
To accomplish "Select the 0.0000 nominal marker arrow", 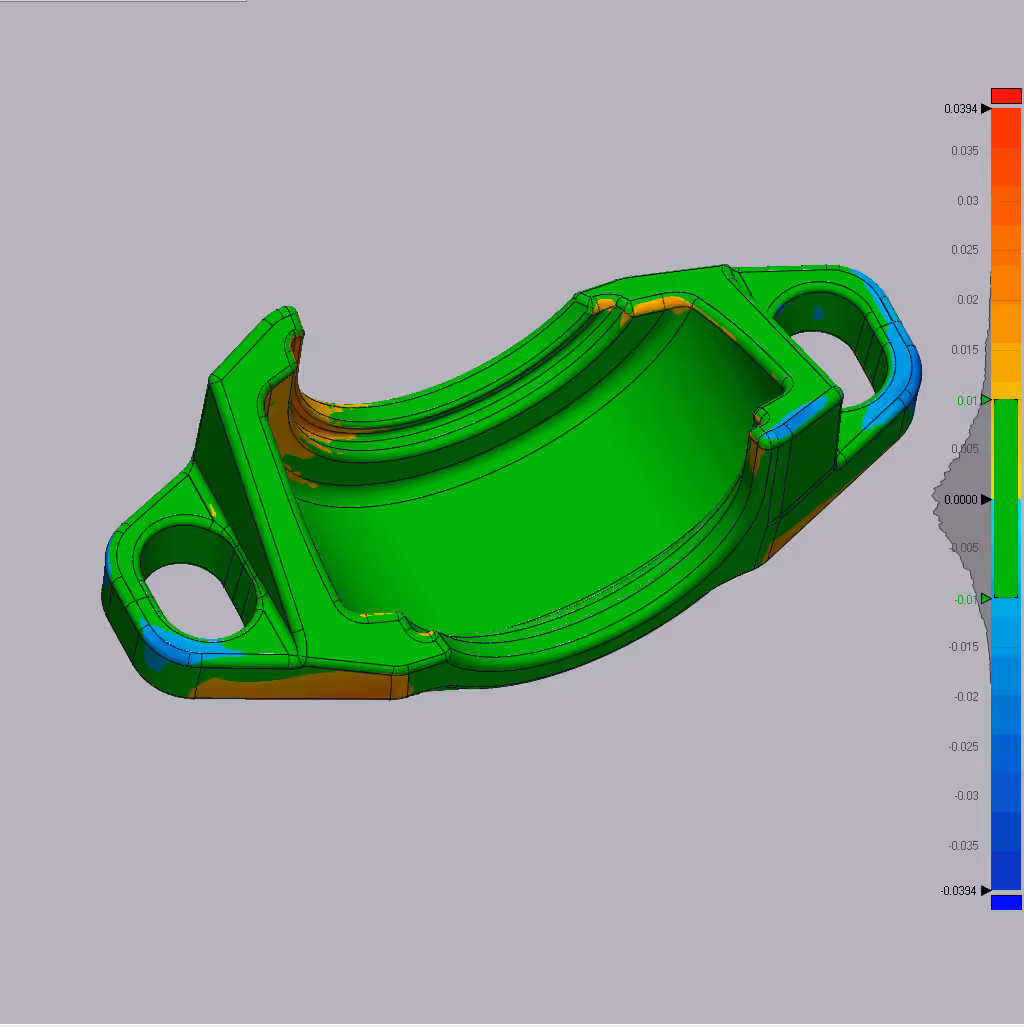I will 985,500.
